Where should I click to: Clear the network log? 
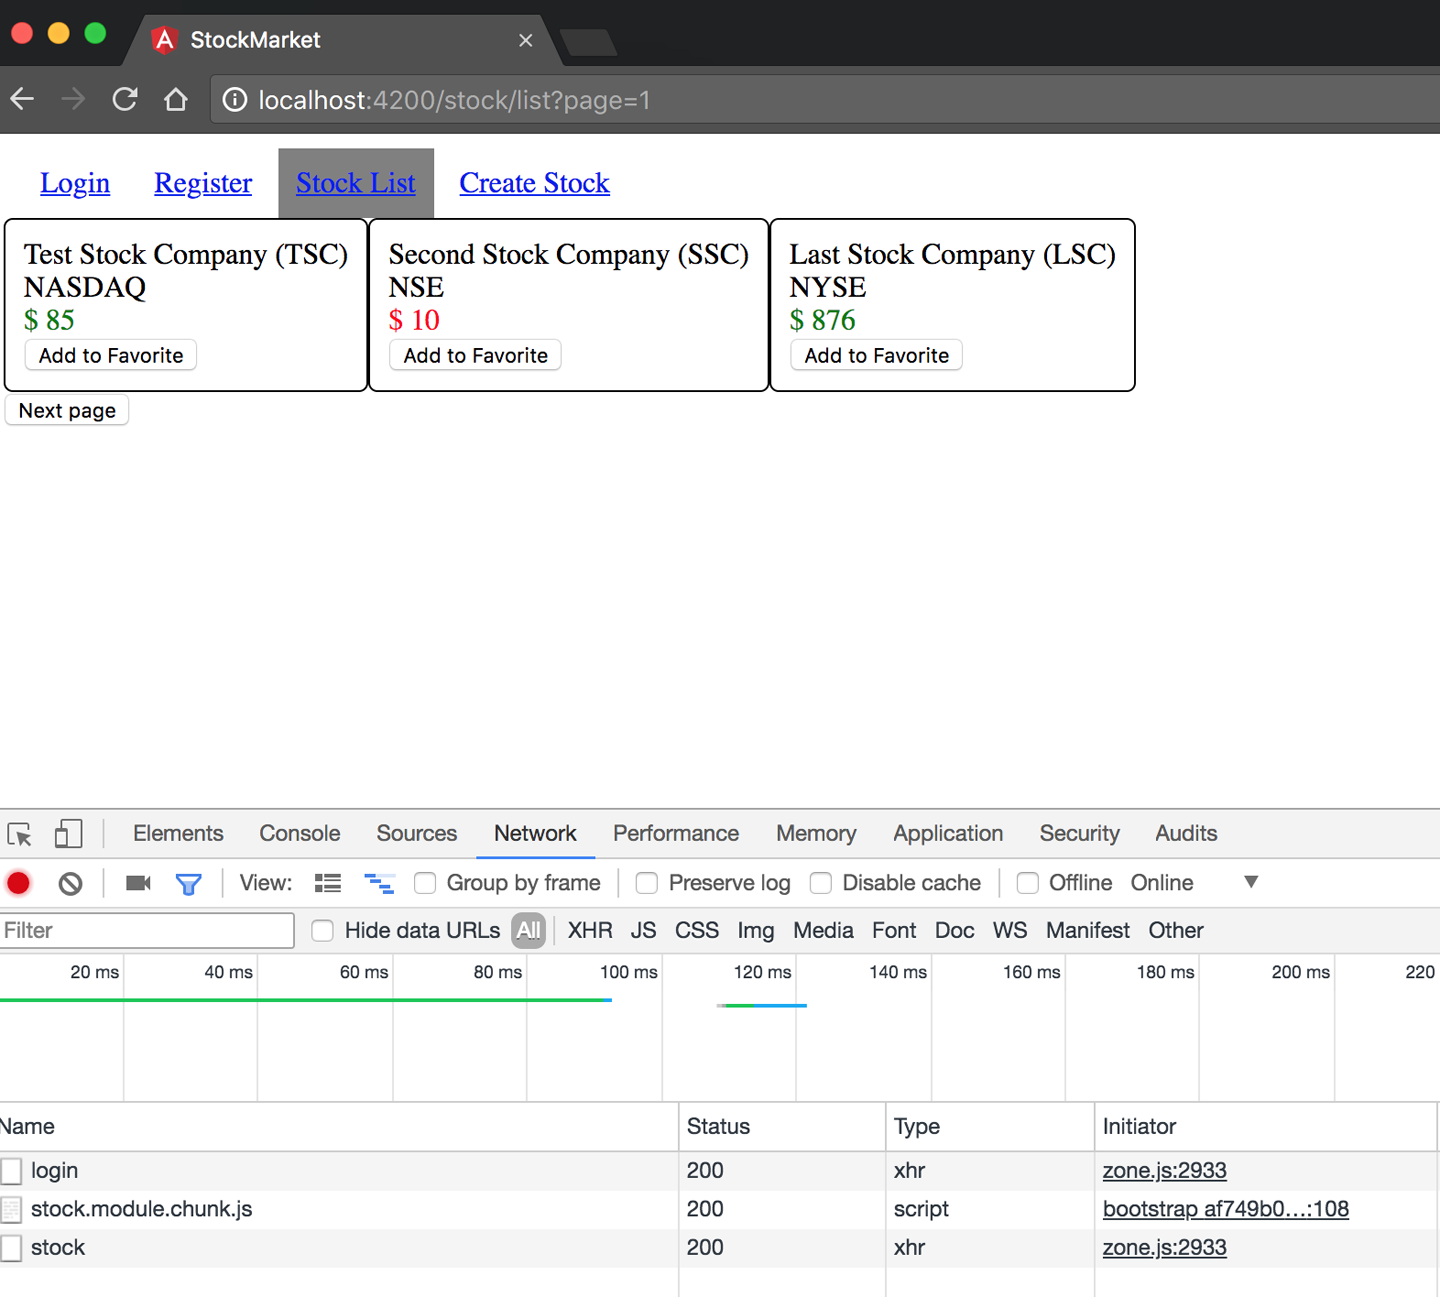point(70,883)
